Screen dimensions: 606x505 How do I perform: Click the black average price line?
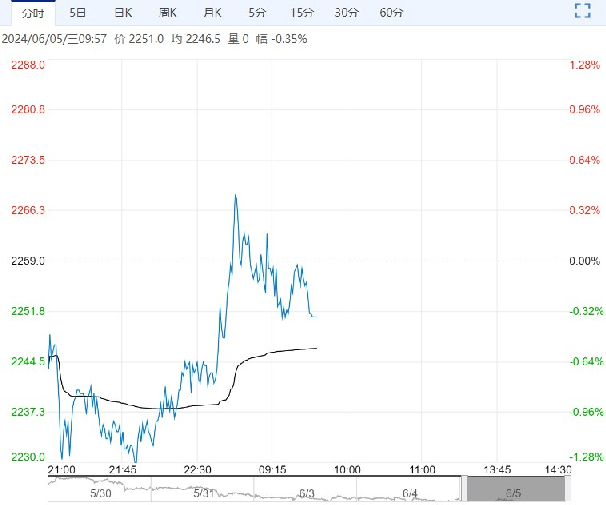pos(280,350)
